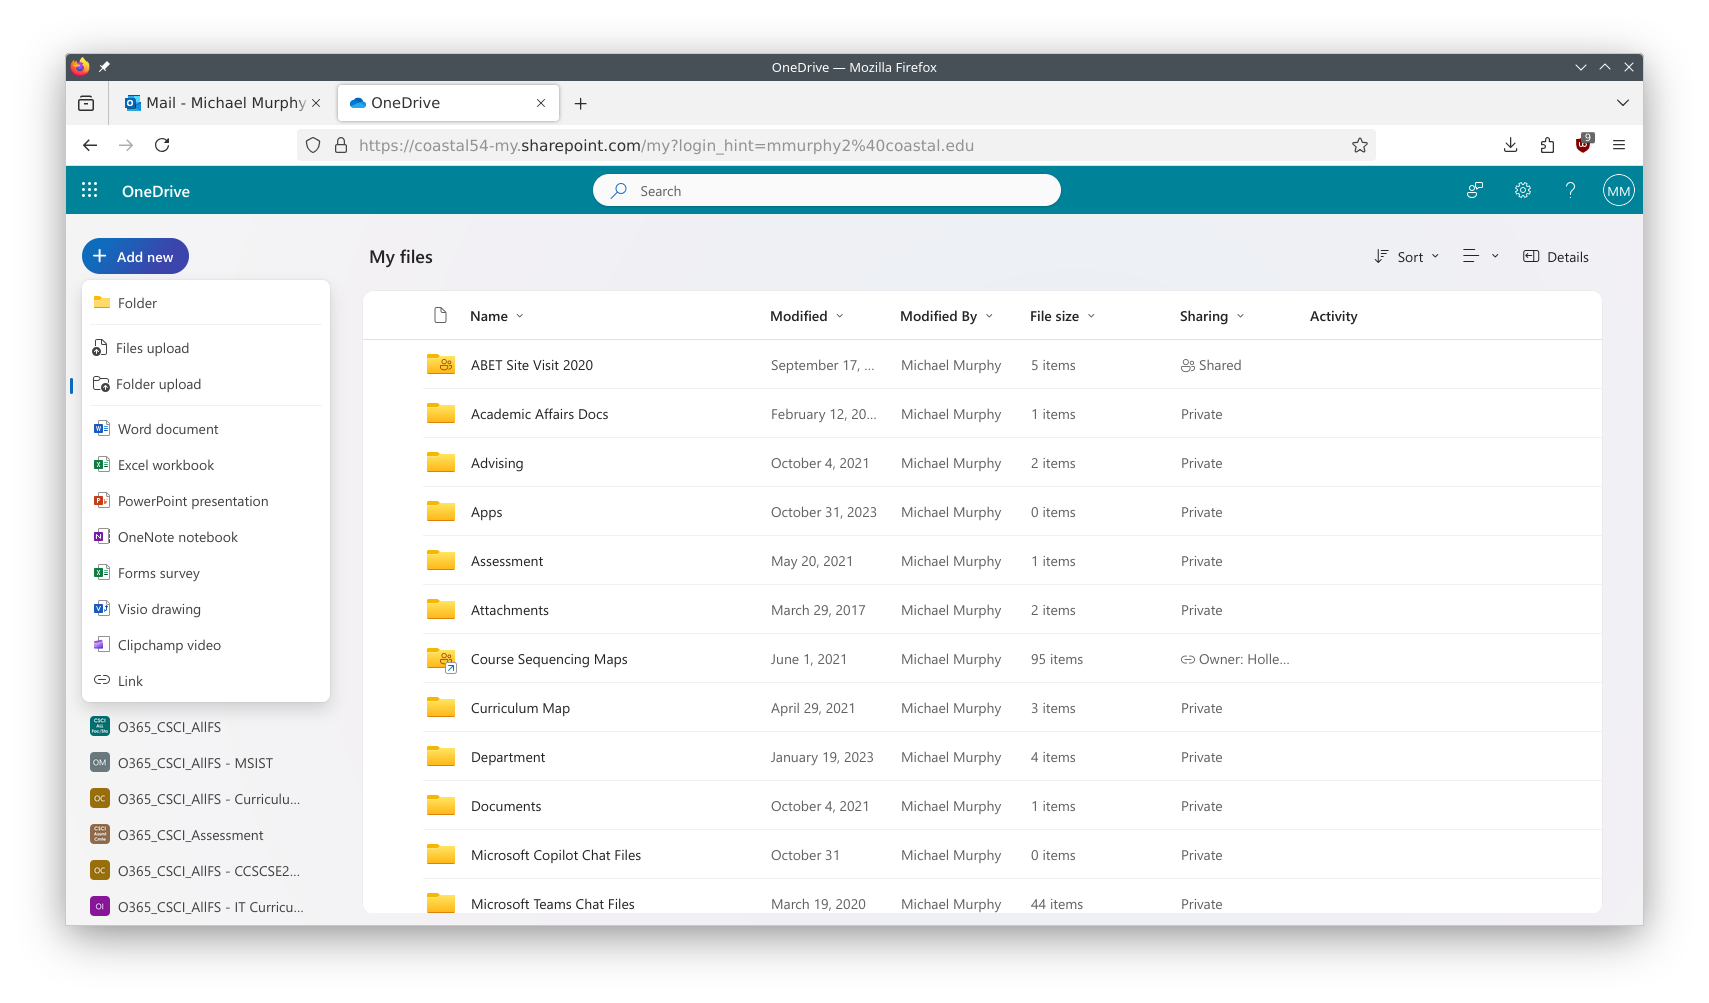The image size is (1709, 1003).
Task: Expand the Firefox list all tabs chevron
Action: pyautogui.click(x=1622, y=102)
